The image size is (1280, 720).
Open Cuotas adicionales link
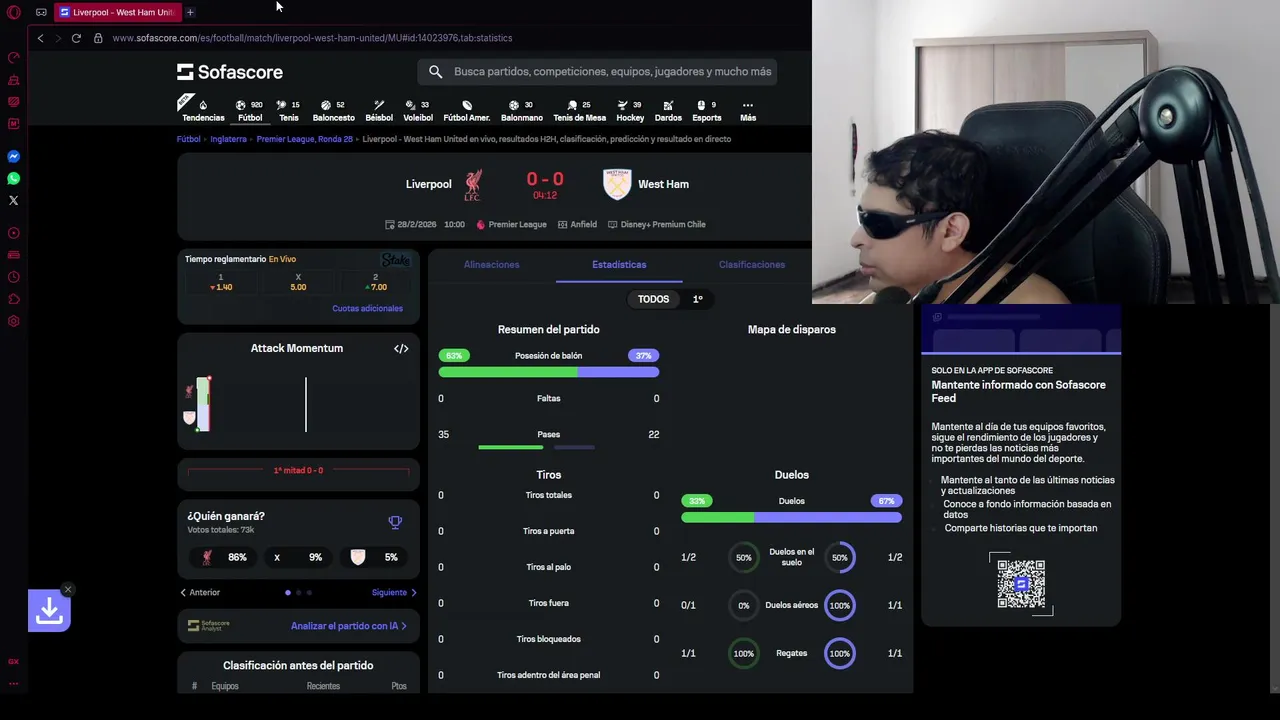[367, 308]
